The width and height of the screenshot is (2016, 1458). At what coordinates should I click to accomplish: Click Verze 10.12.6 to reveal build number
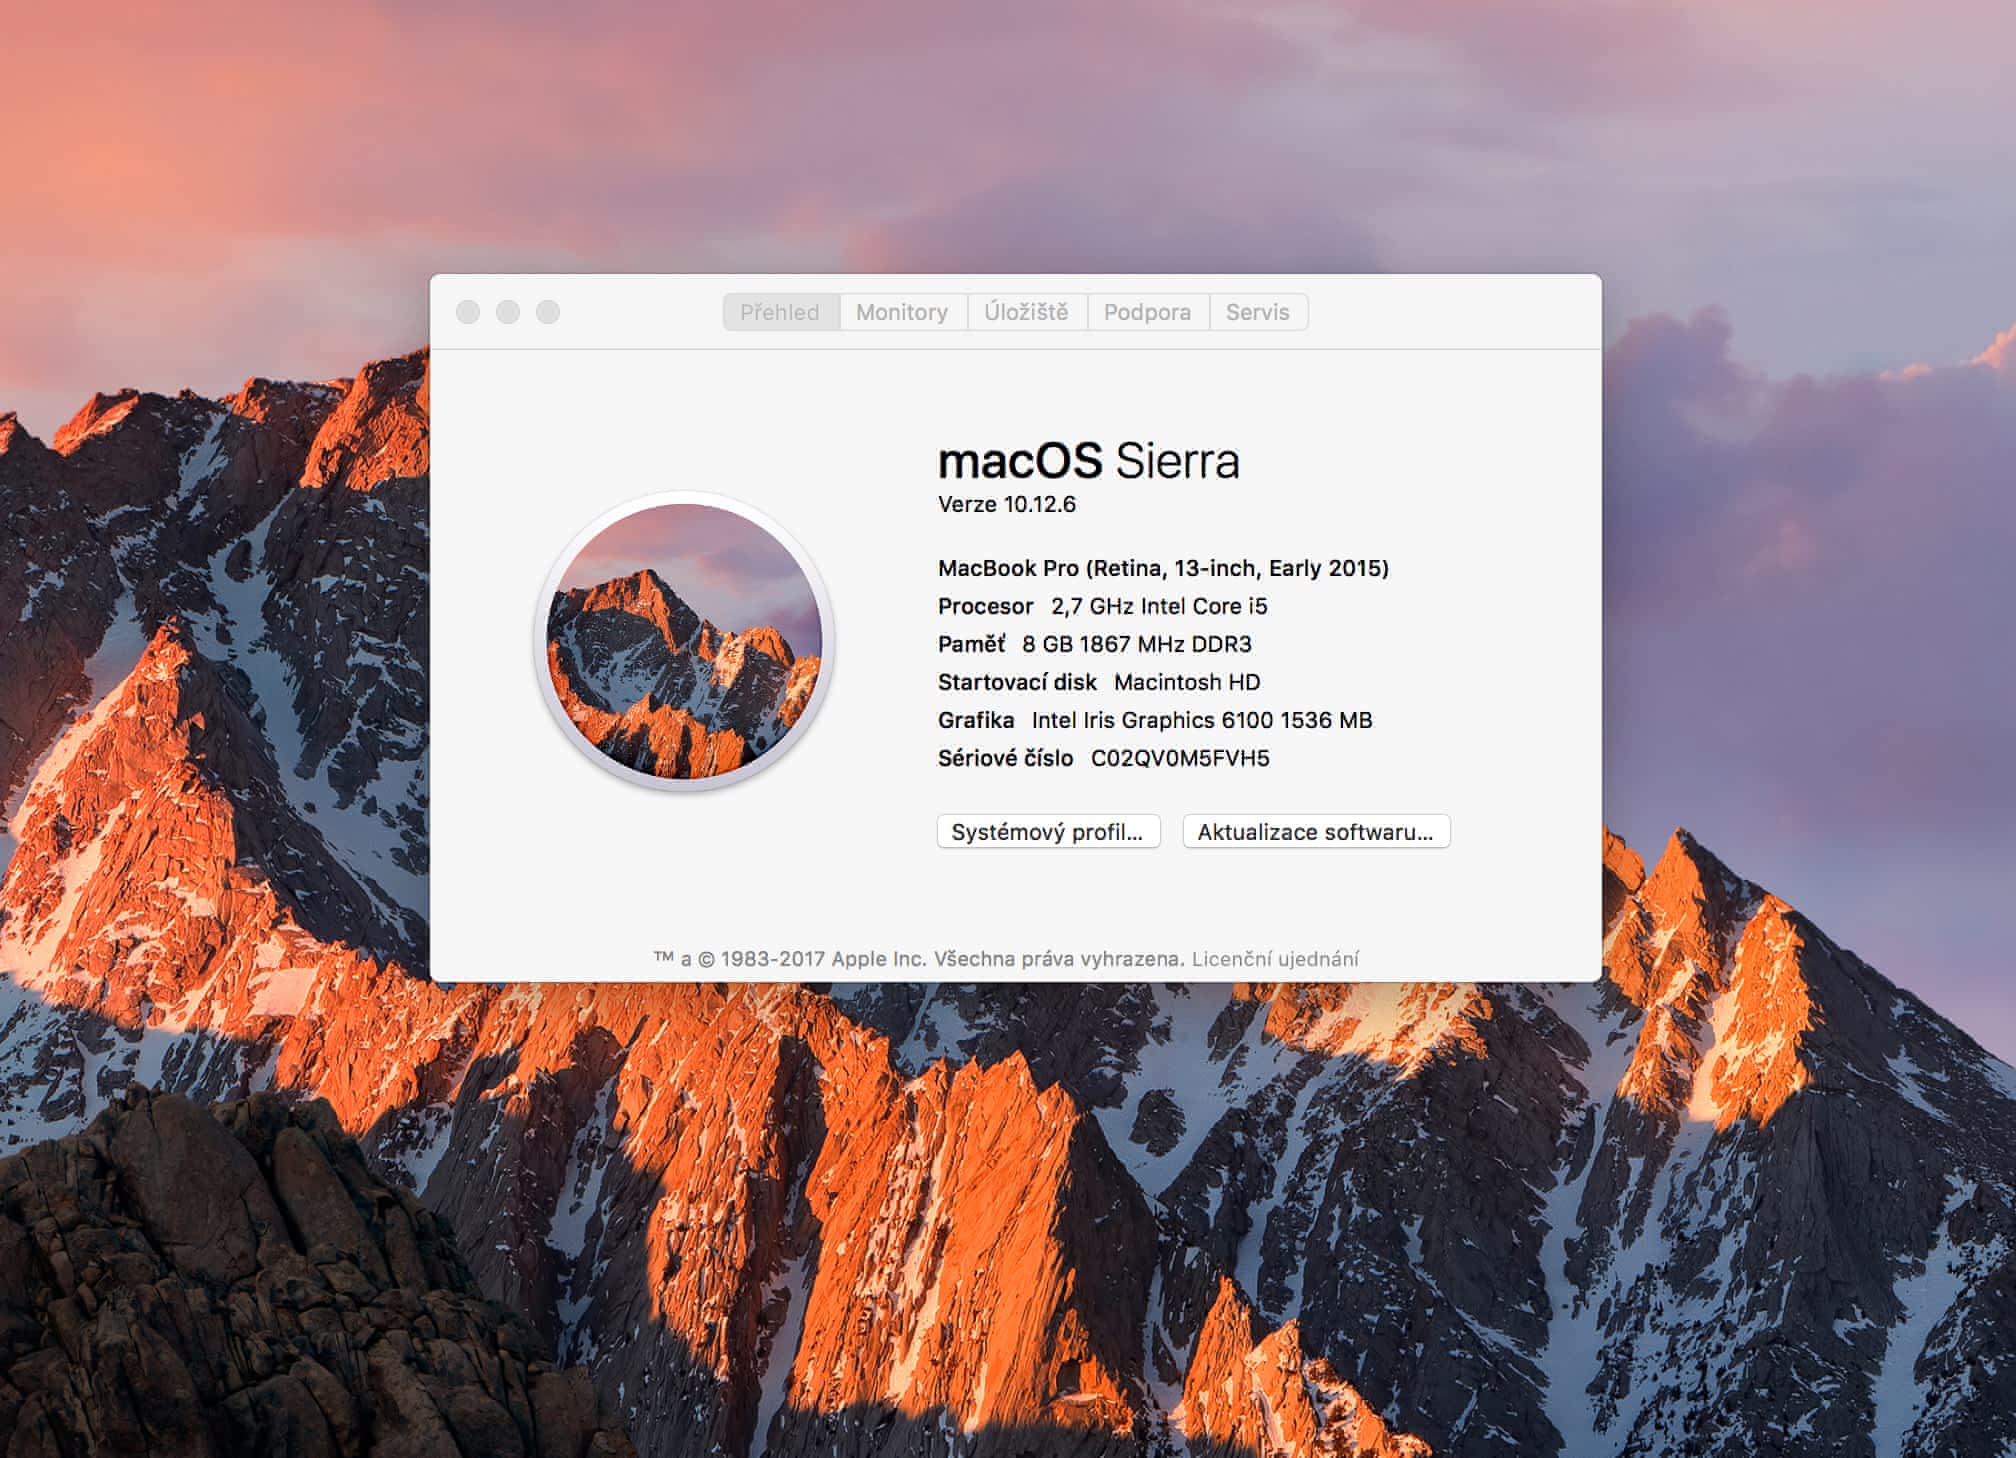1007,505
